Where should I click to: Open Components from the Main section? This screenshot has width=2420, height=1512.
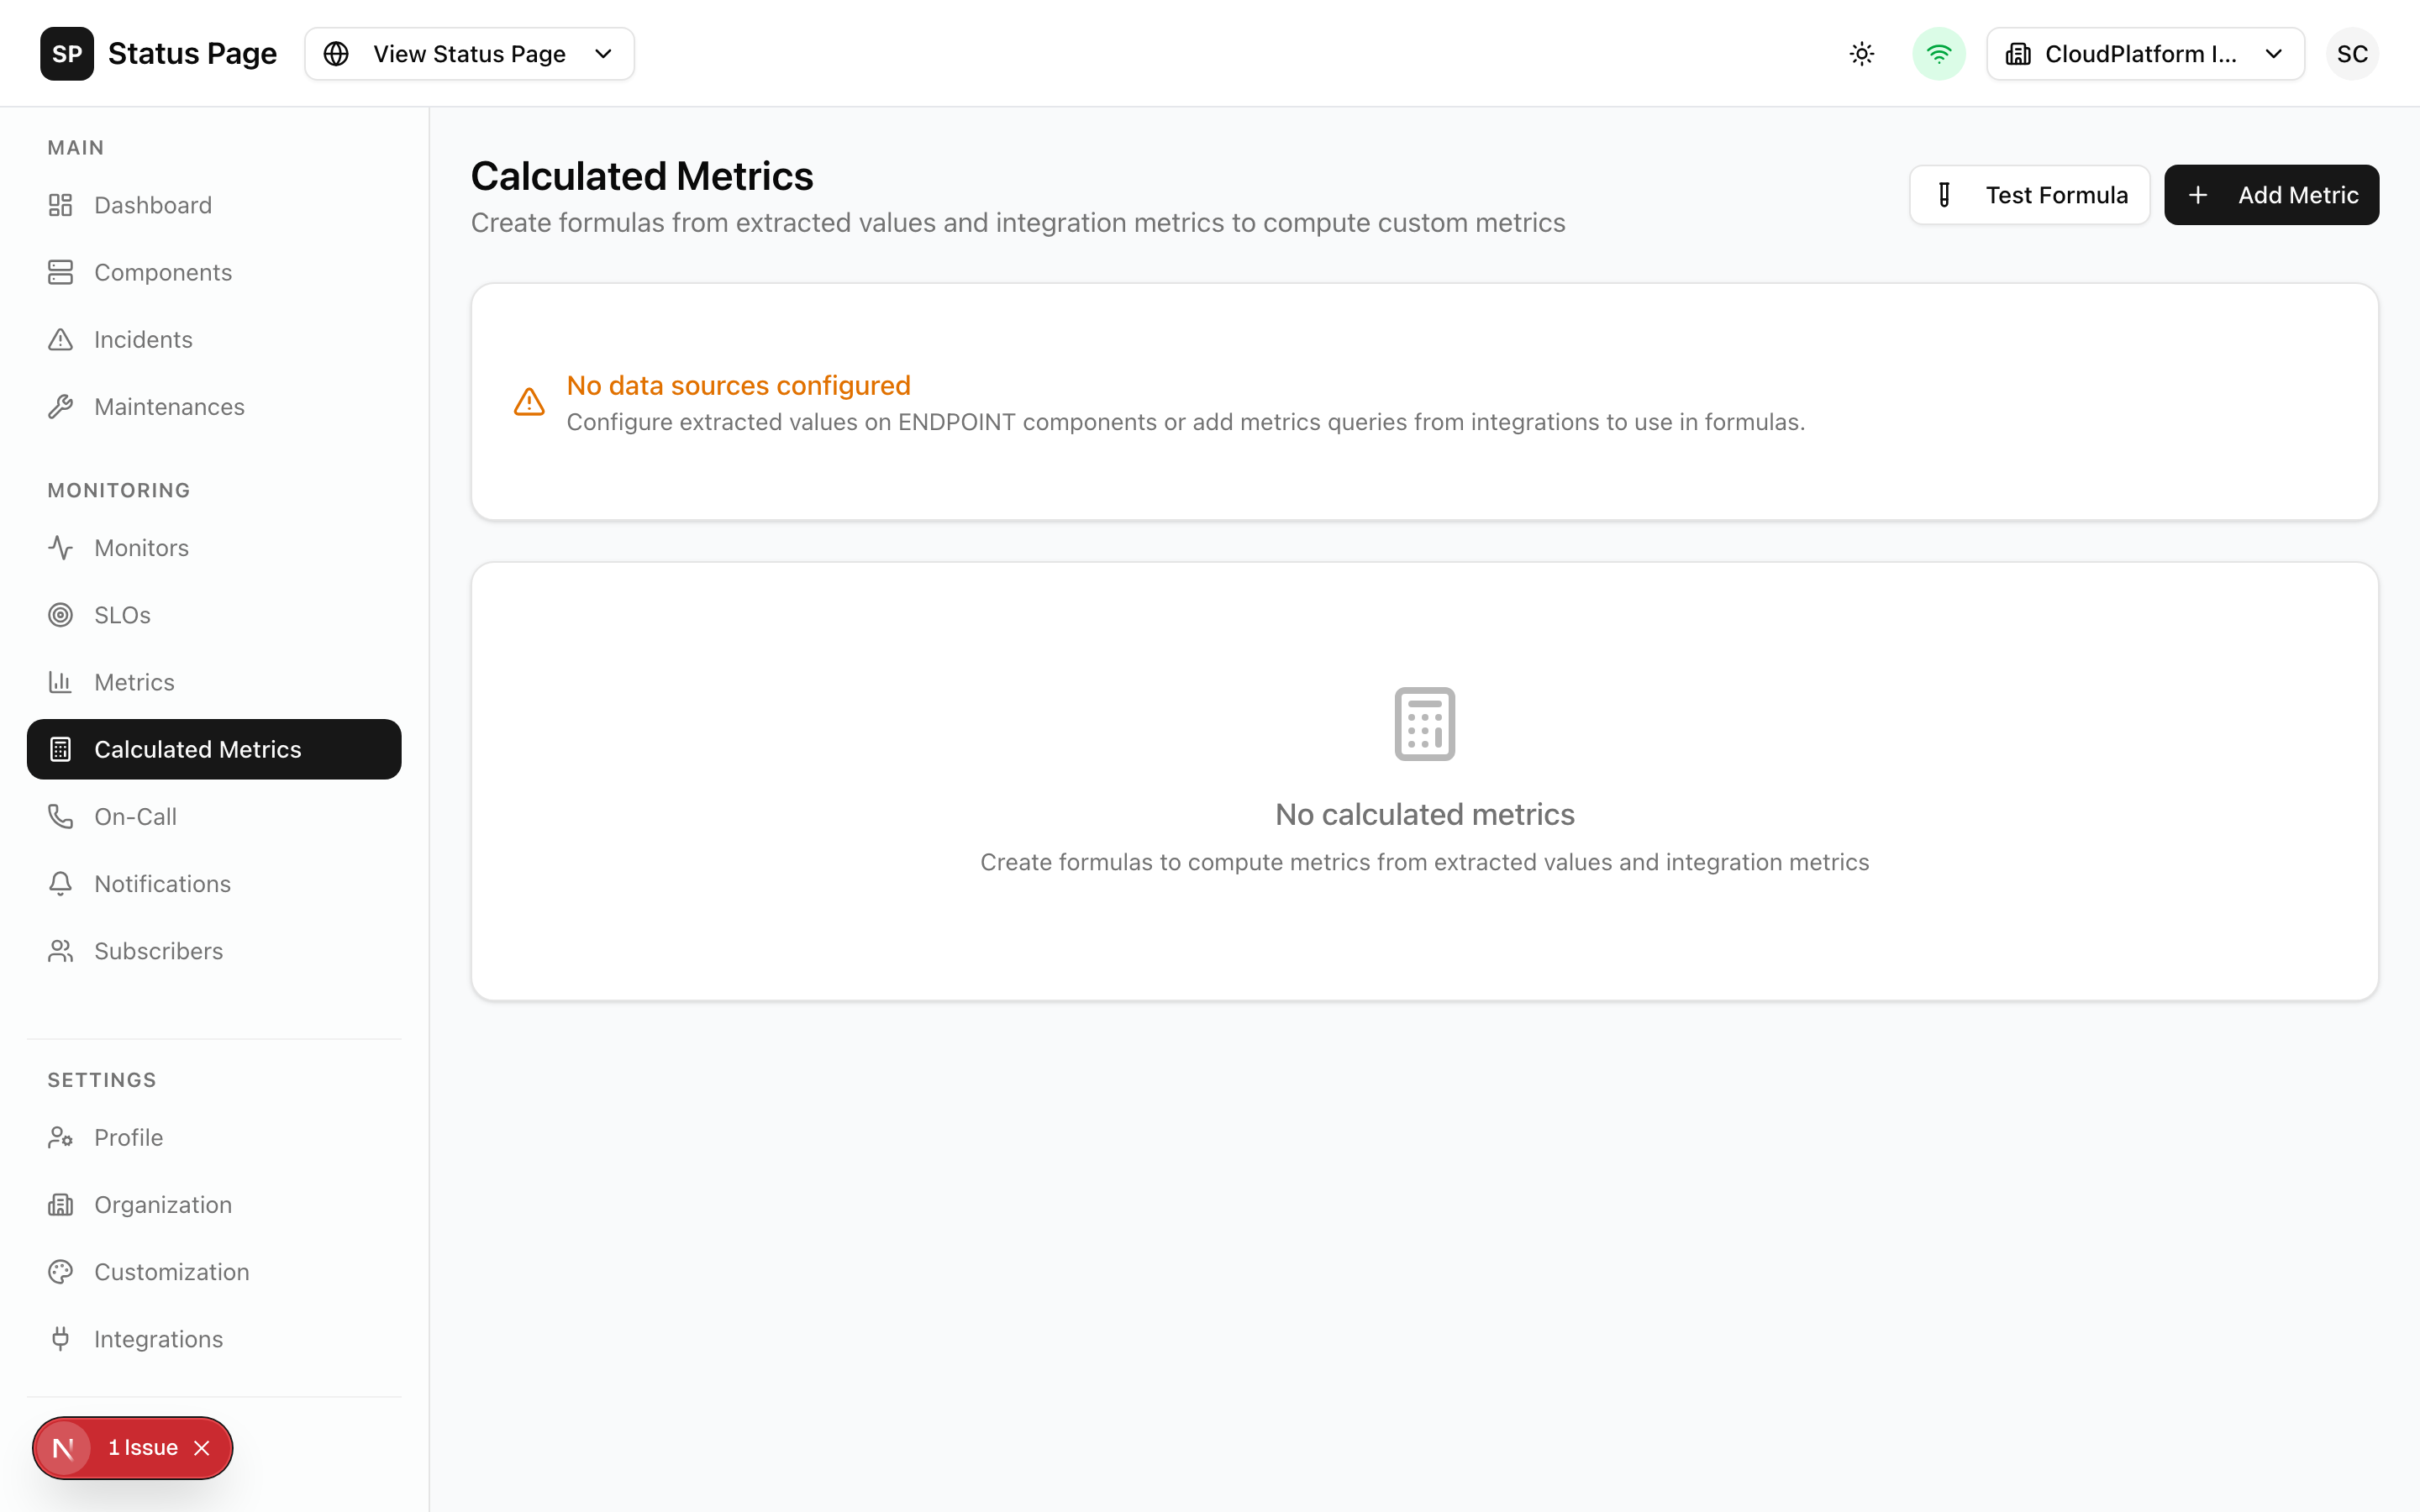click(x=163, y=271)
